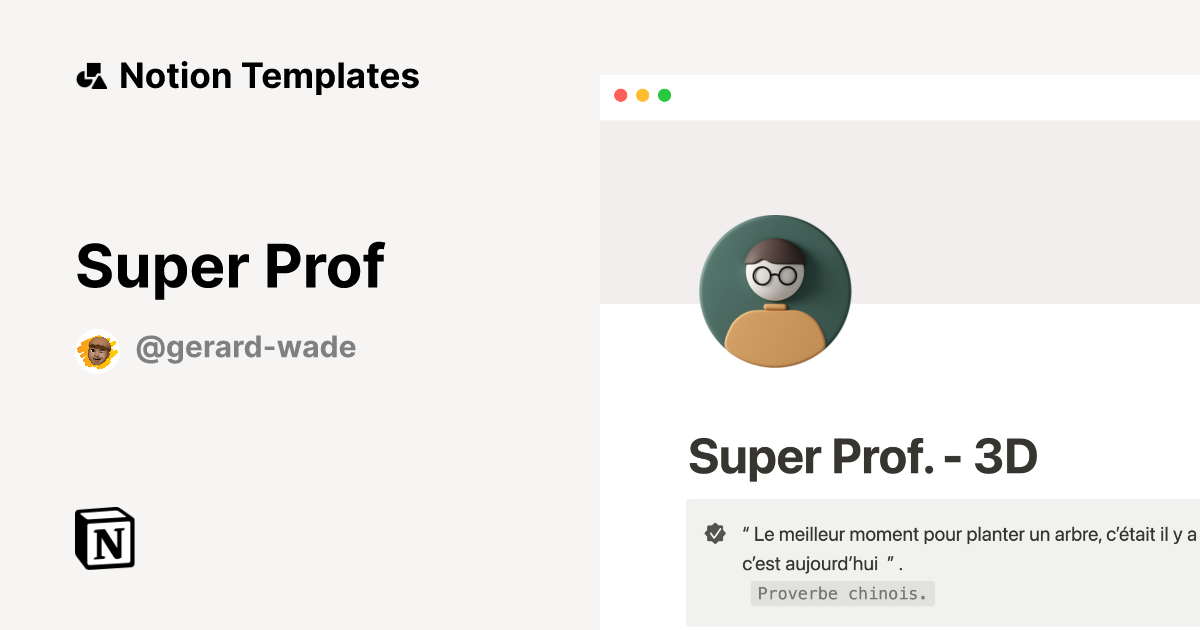
Task: Click the yellow traffic light dot
Action: click(x=642, y=96)
